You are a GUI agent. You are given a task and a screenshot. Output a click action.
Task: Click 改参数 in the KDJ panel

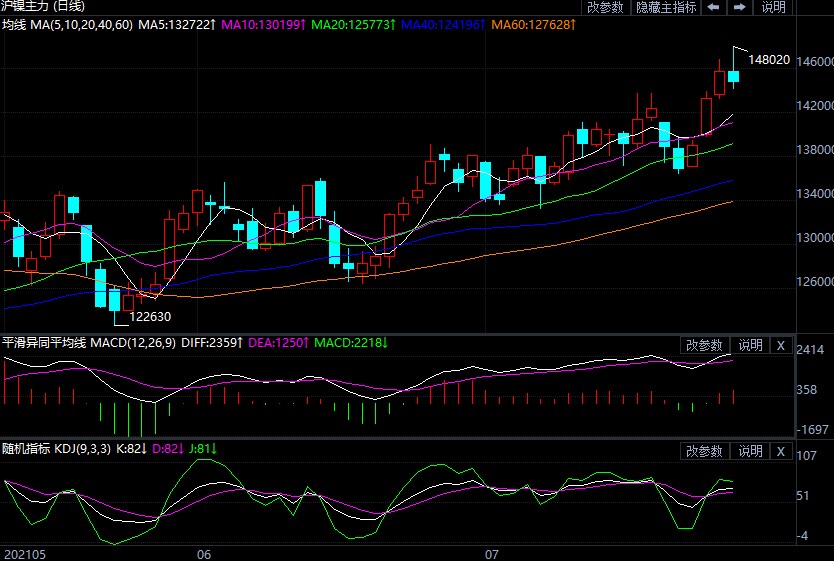[704, 451]
